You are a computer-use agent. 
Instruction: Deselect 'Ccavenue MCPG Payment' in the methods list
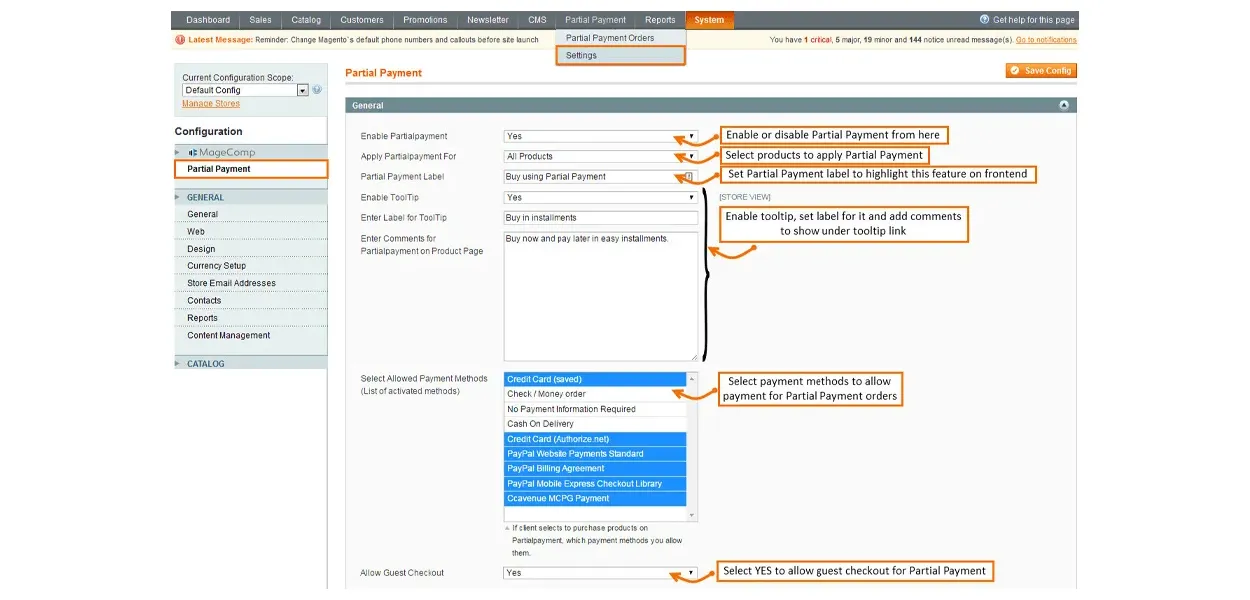coord(595,498)
